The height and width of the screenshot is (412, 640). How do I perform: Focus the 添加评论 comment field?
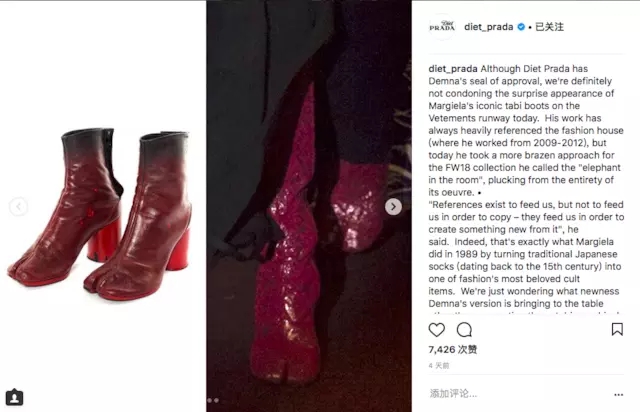518,394
